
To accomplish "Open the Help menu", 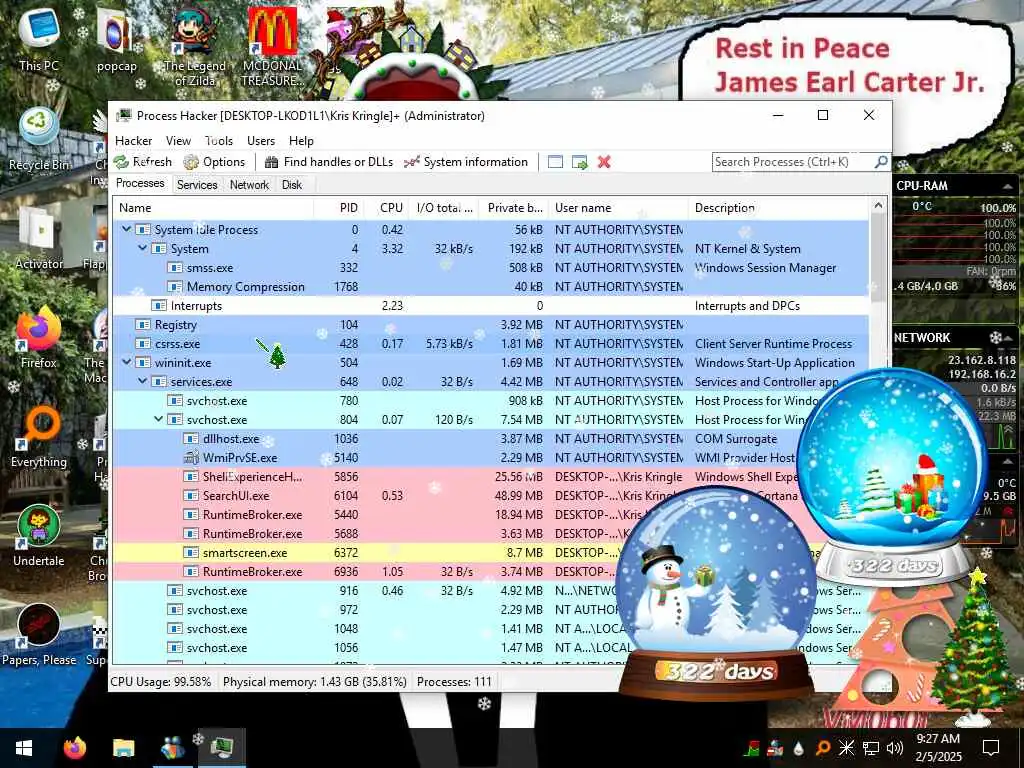I will (x=301, y=140).
